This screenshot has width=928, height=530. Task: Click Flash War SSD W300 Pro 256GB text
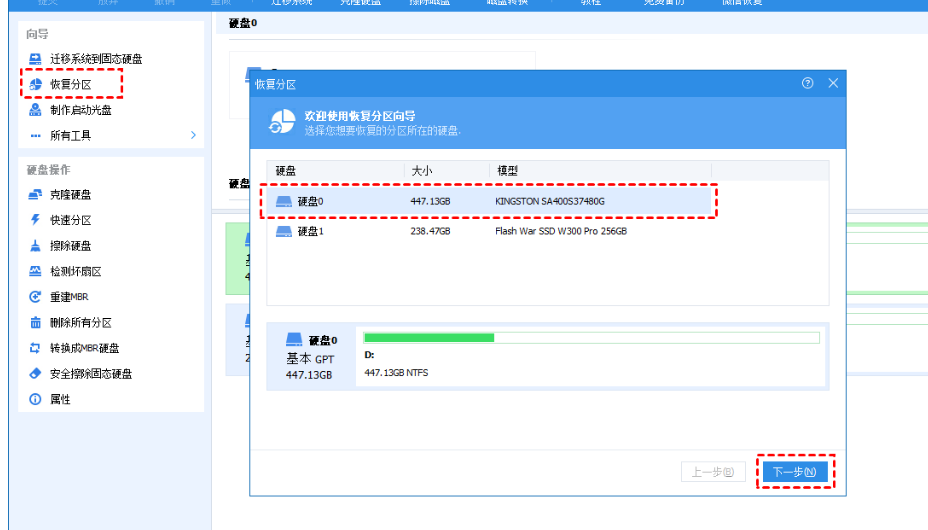(560, 231)
